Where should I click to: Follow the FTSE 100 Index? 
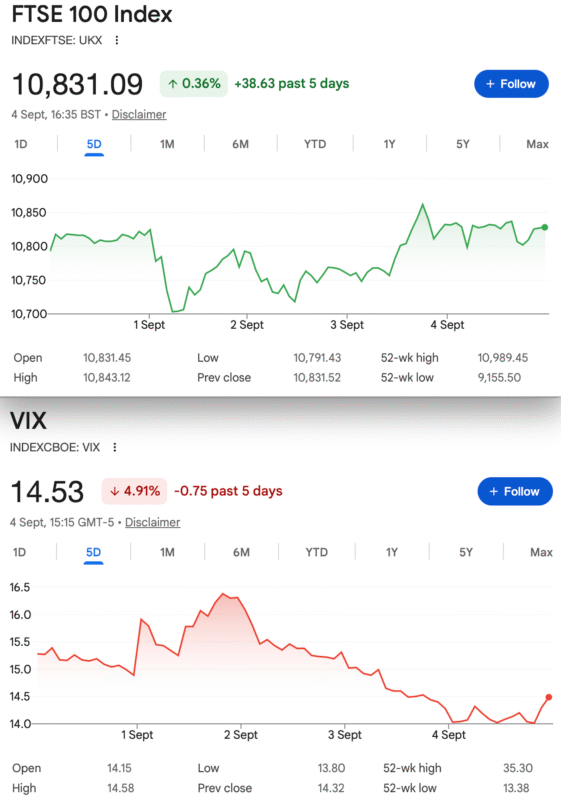click(511, 84)
